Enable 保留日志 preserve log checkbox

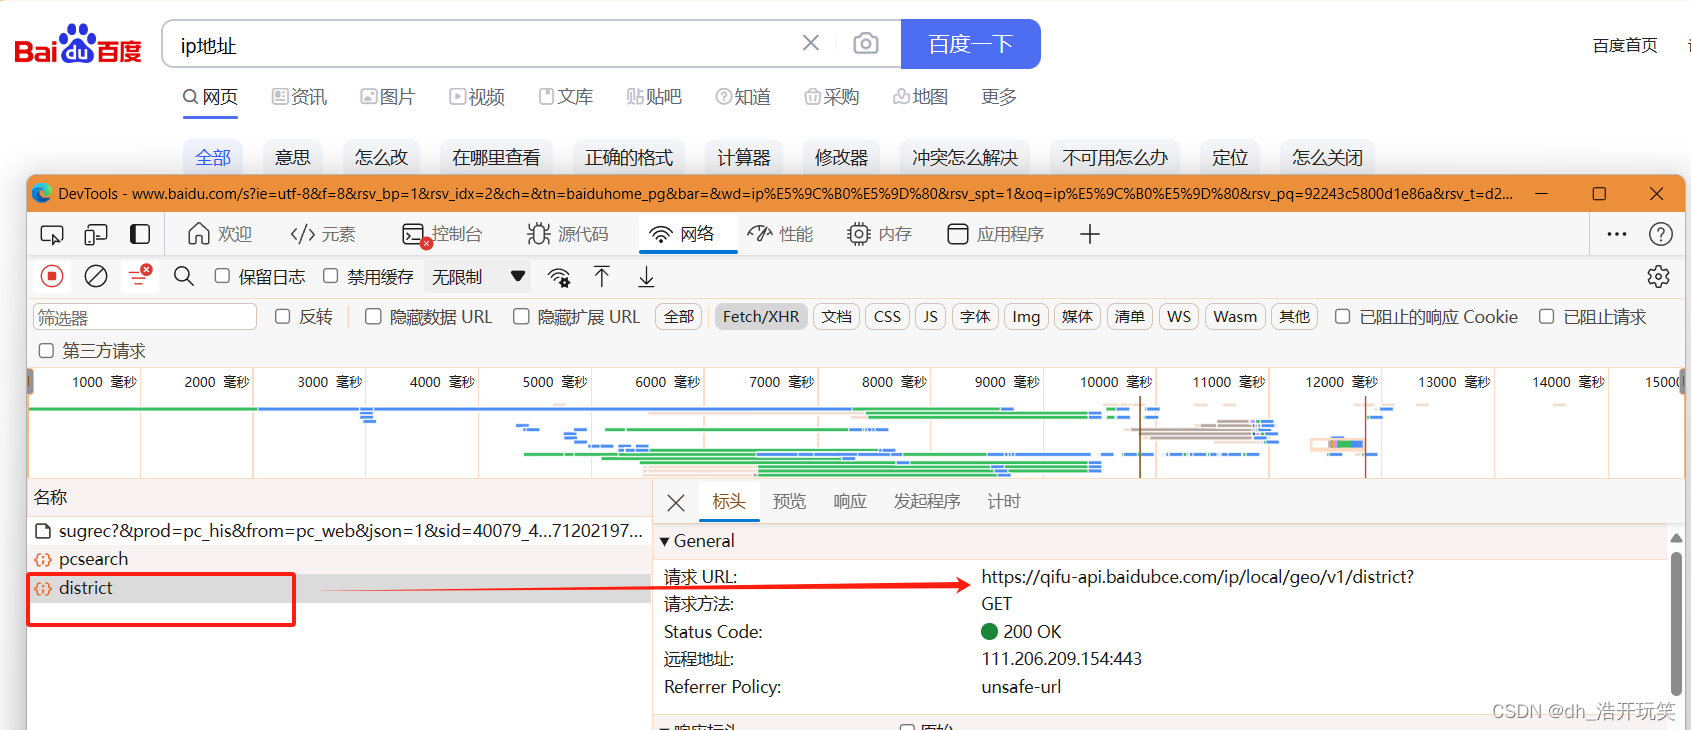tap(222, 276)
